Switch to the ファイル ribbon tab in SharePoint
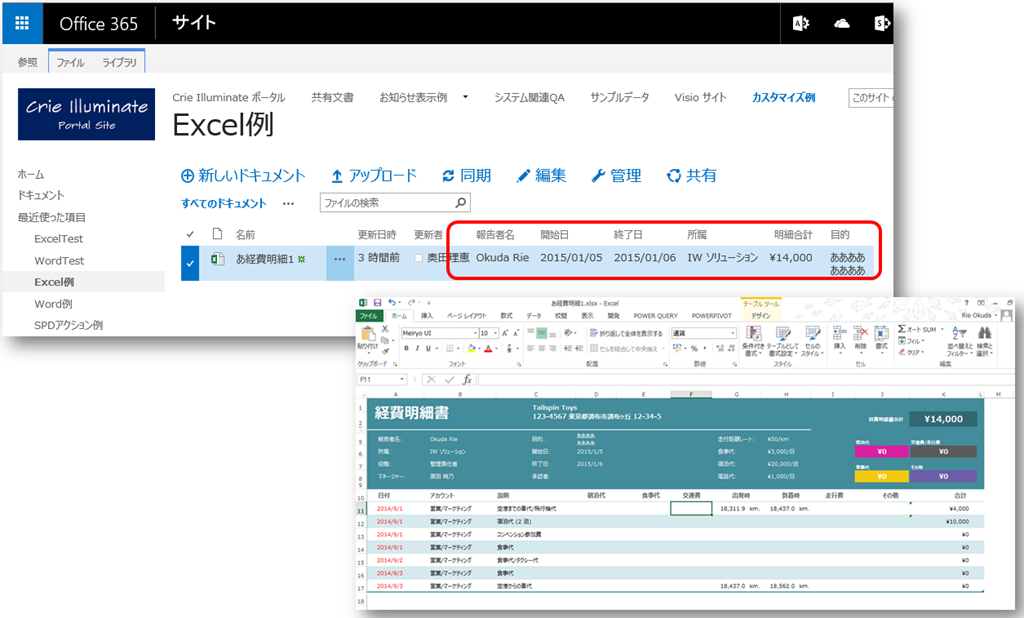 tap(70, 63)
